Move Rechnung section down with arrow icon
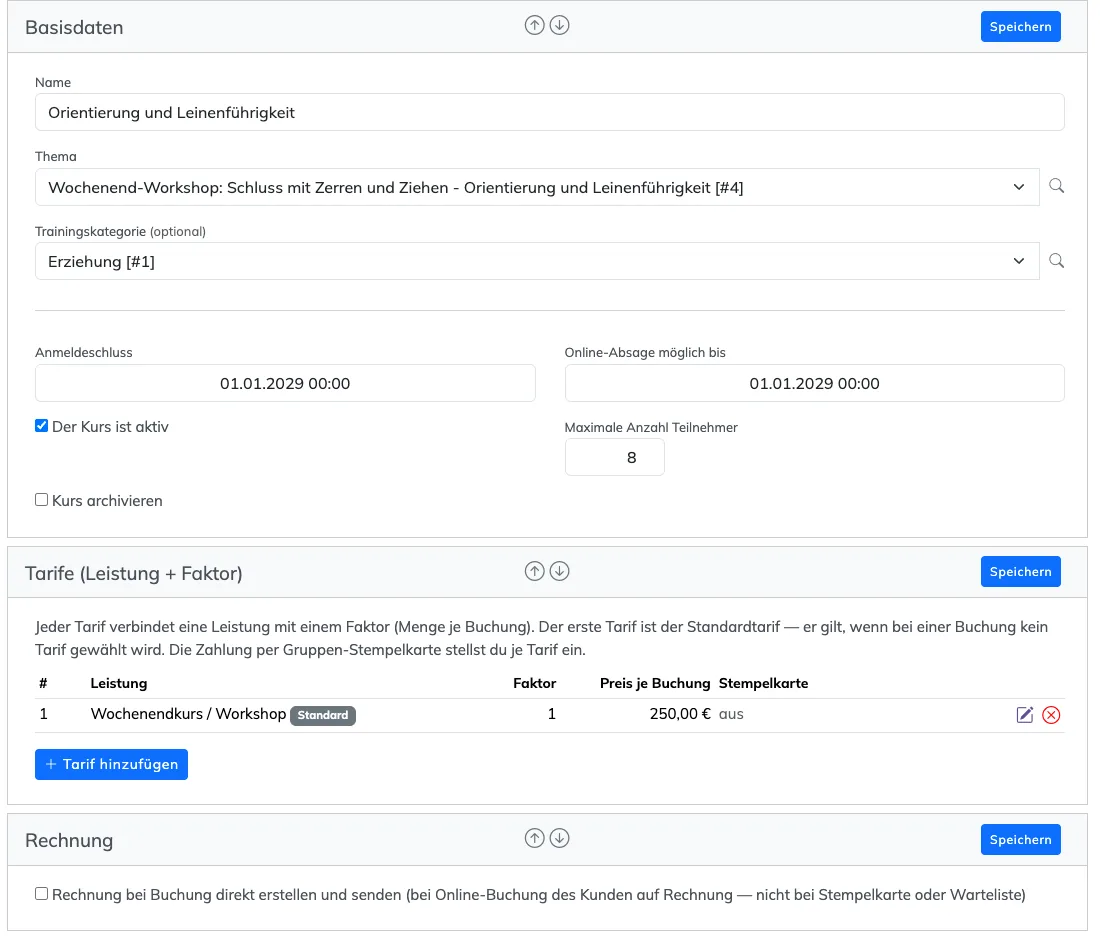This screenshot has height=937, width=1100. [x=559, y=838]
